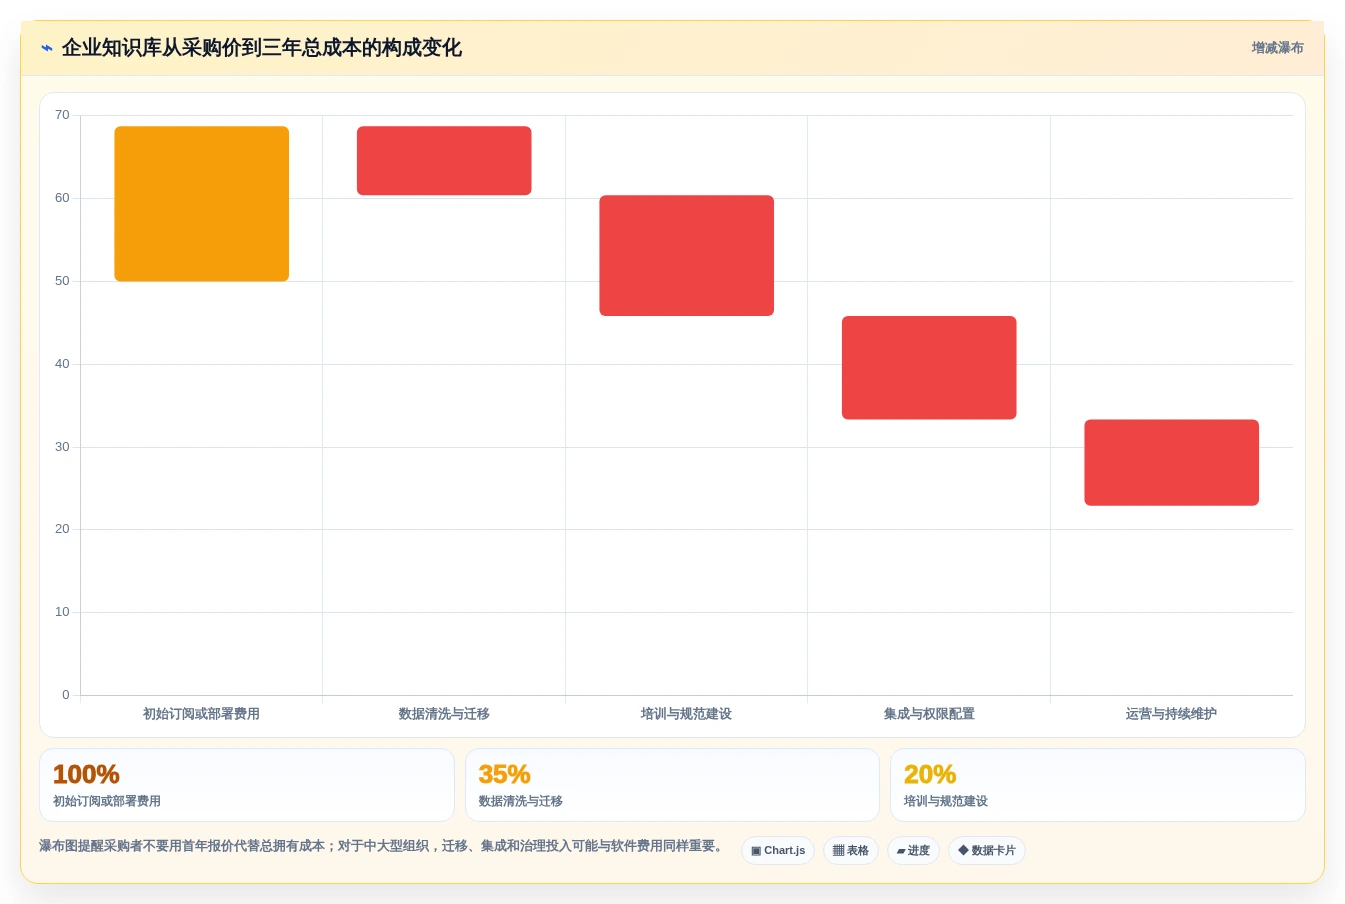This screenshot has width=1345, height=904.
Task: Select the red 集成与权限配置 bar
Action: [929, 368]
